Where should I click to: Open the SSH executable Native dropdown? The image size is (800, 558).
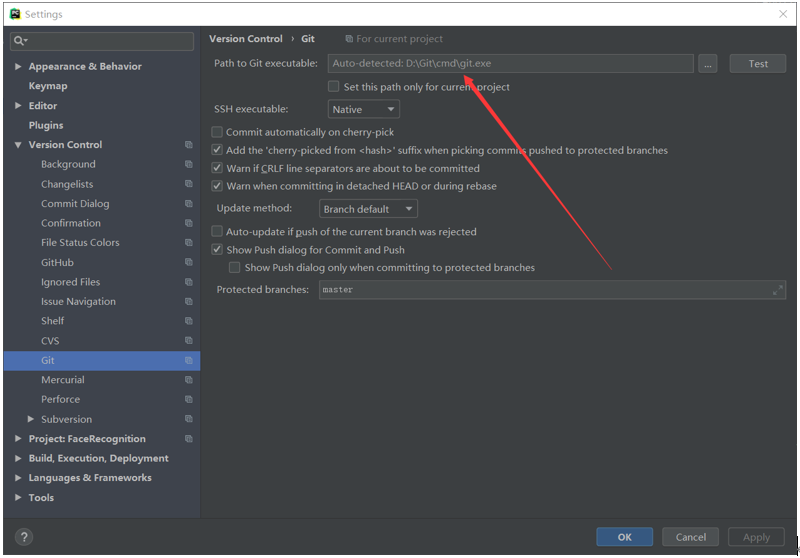pyautogui.click(x=363, y=109)
